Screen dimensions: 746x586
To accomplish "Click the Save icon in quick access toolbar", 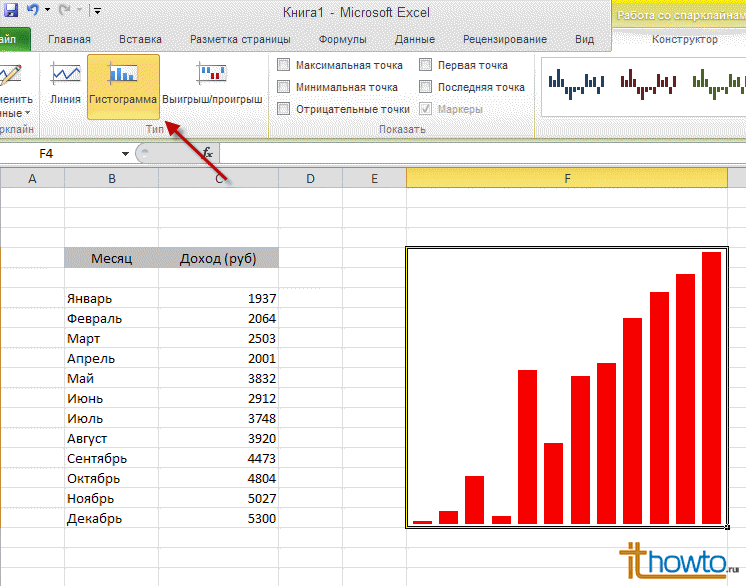I will point(10,10).
